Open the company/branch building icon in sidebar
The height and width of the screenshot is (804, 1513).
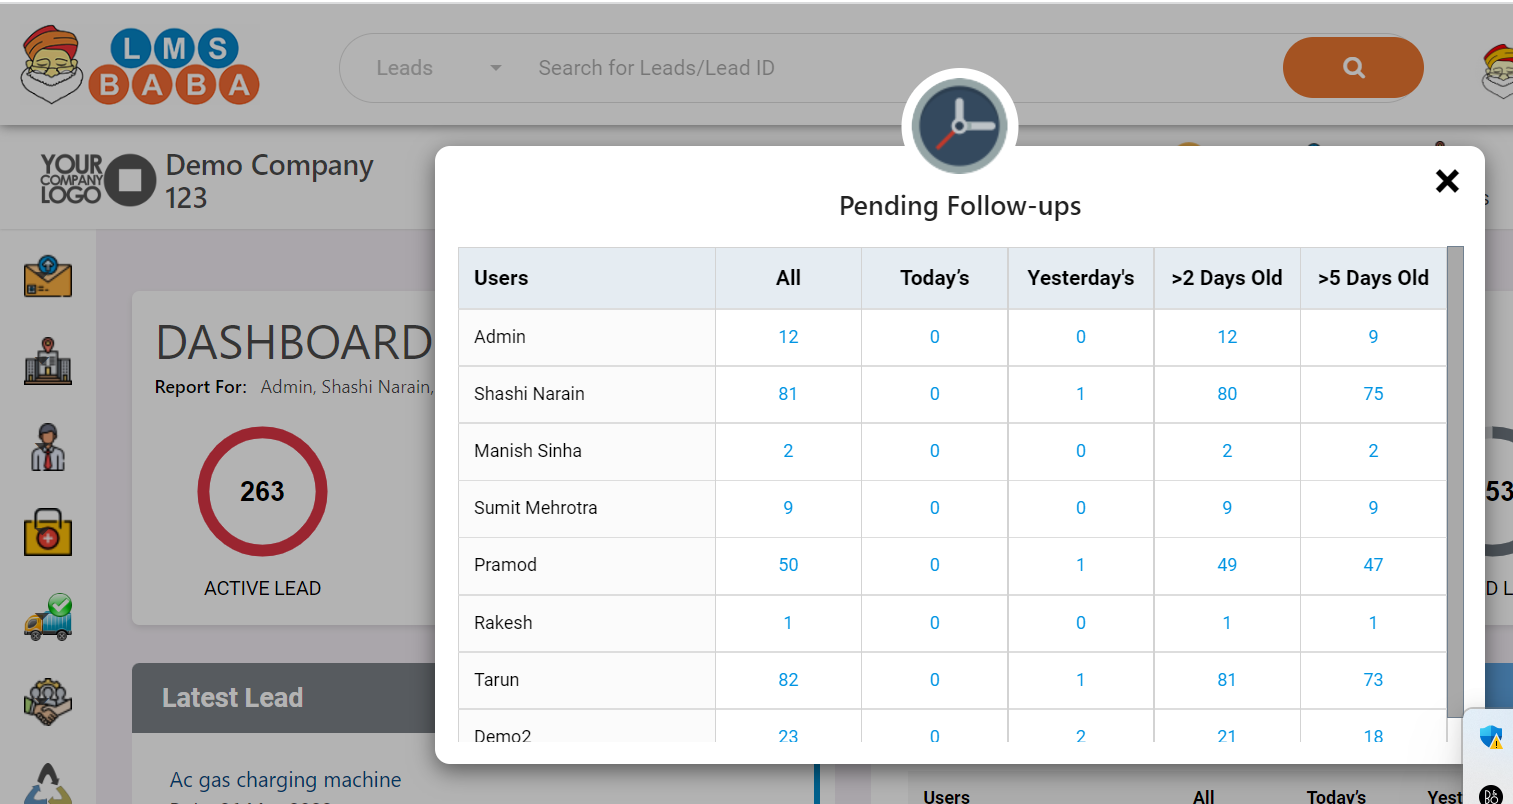(x=47, y=362)
